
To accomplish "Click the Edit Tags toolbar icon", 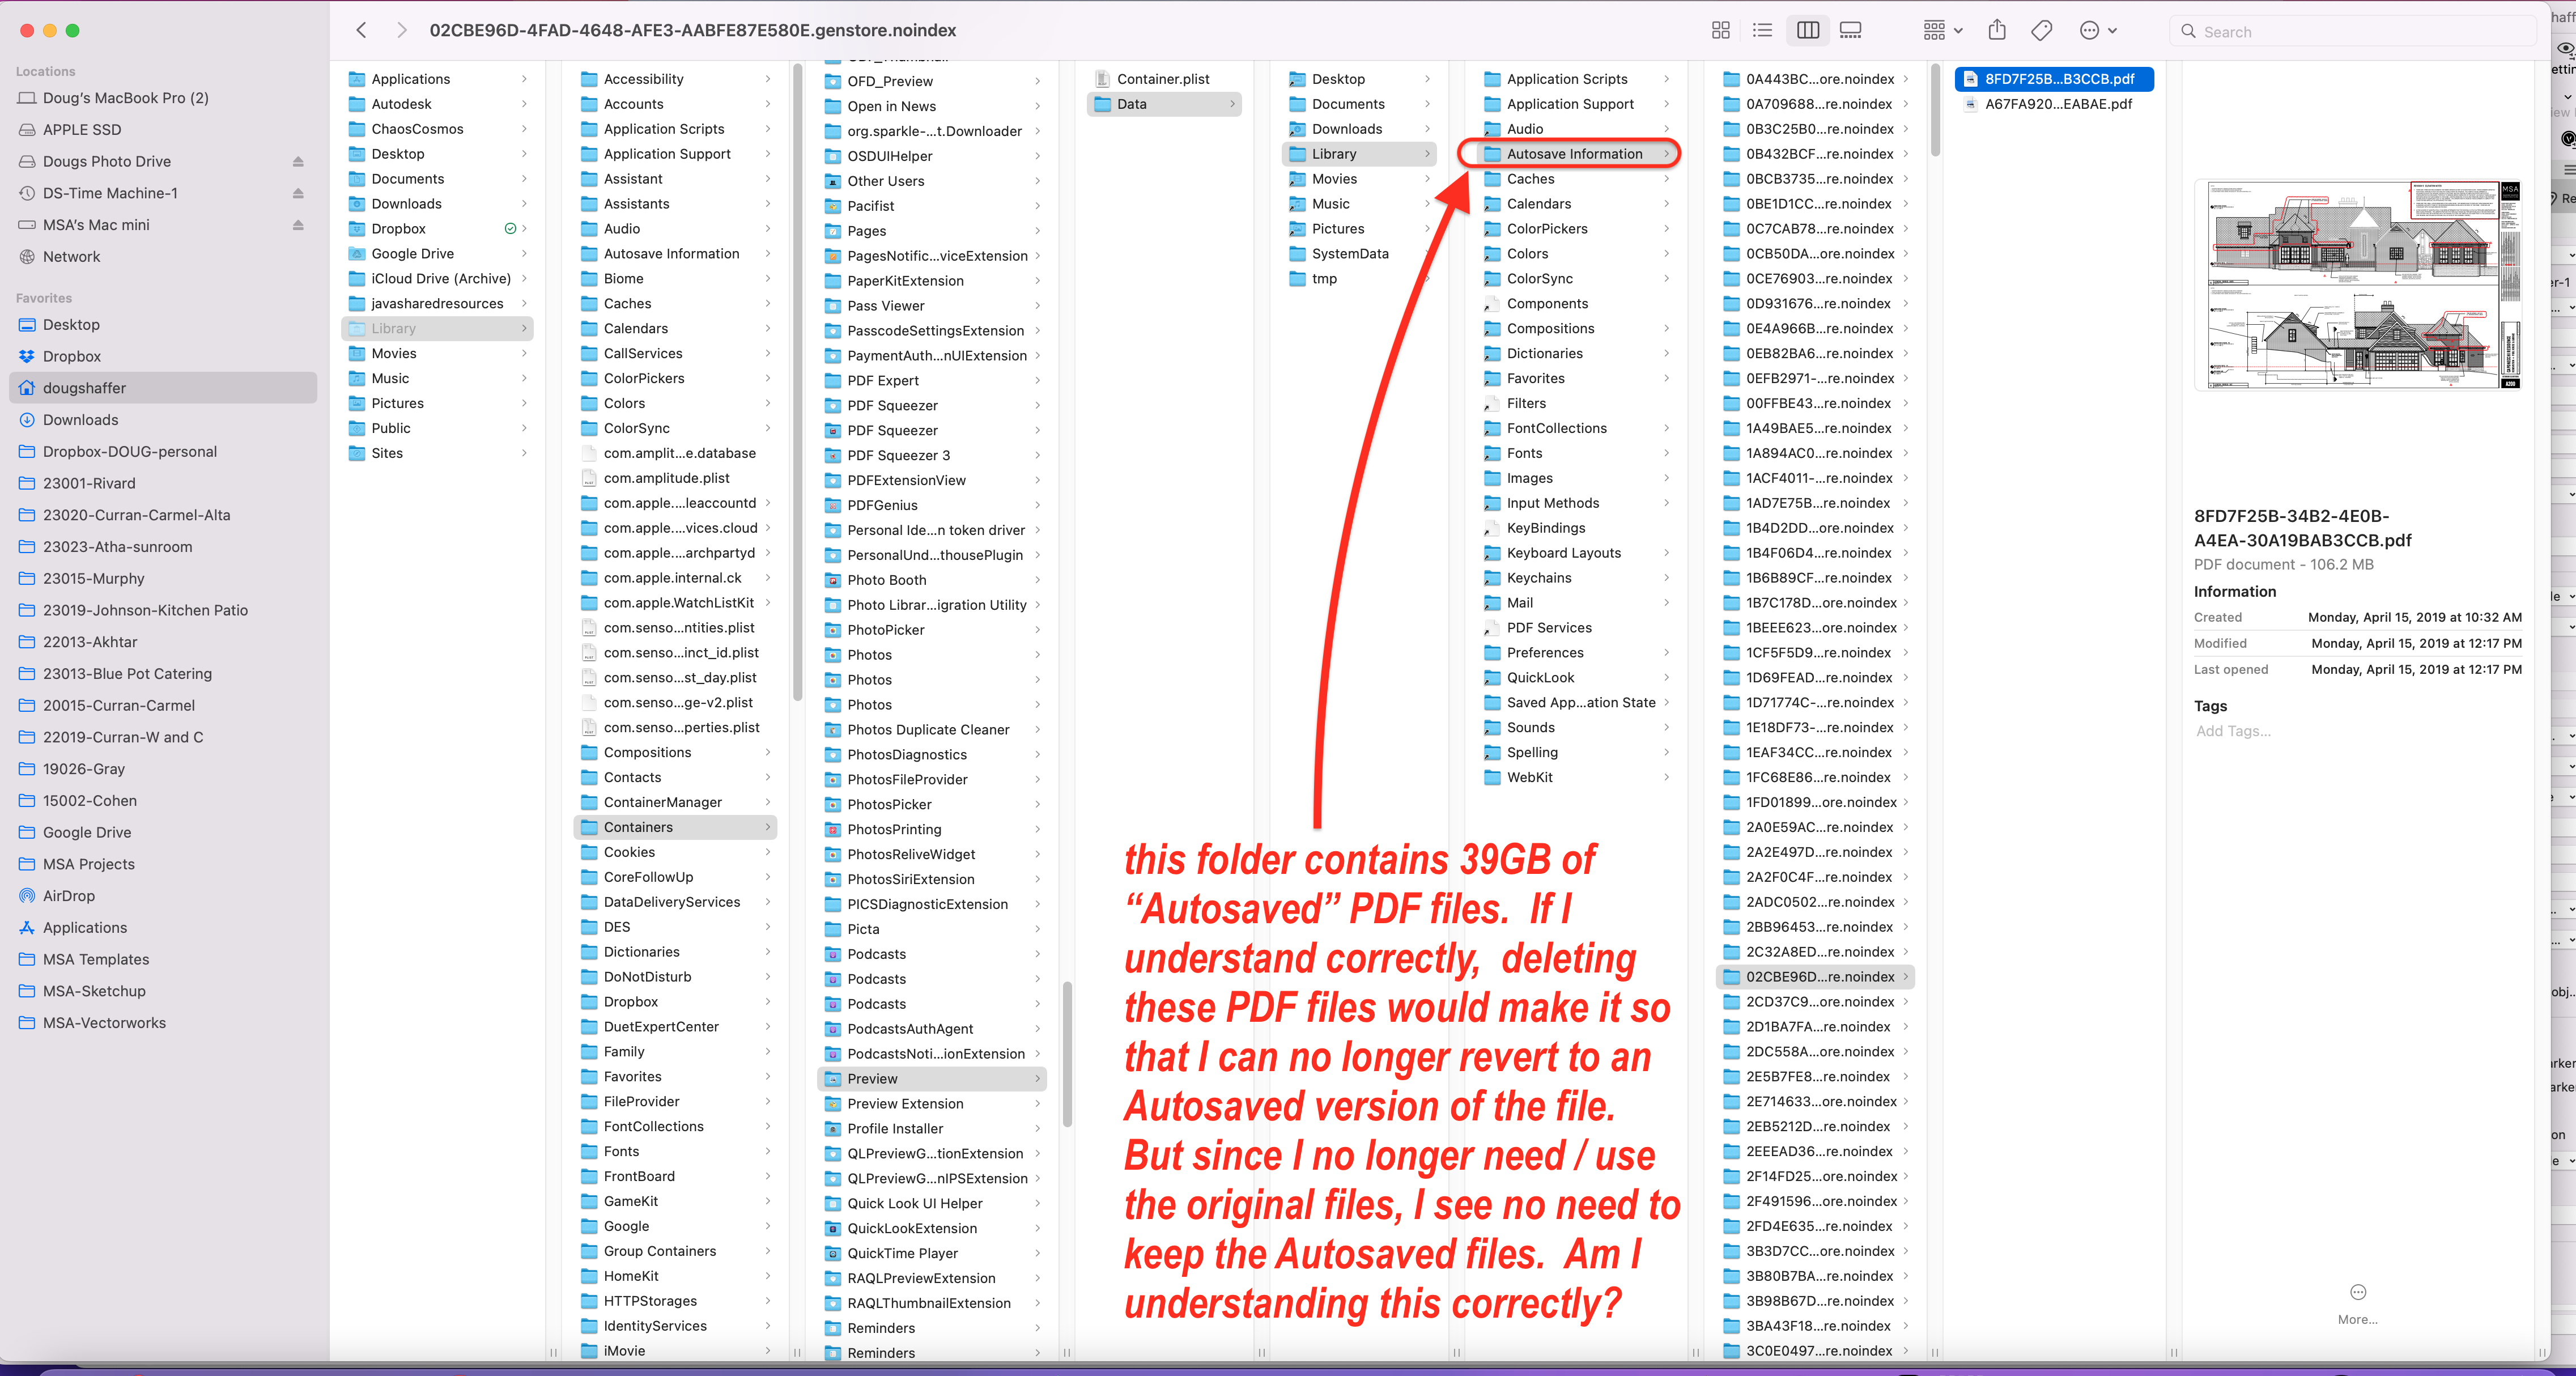I will (2042, 31).
